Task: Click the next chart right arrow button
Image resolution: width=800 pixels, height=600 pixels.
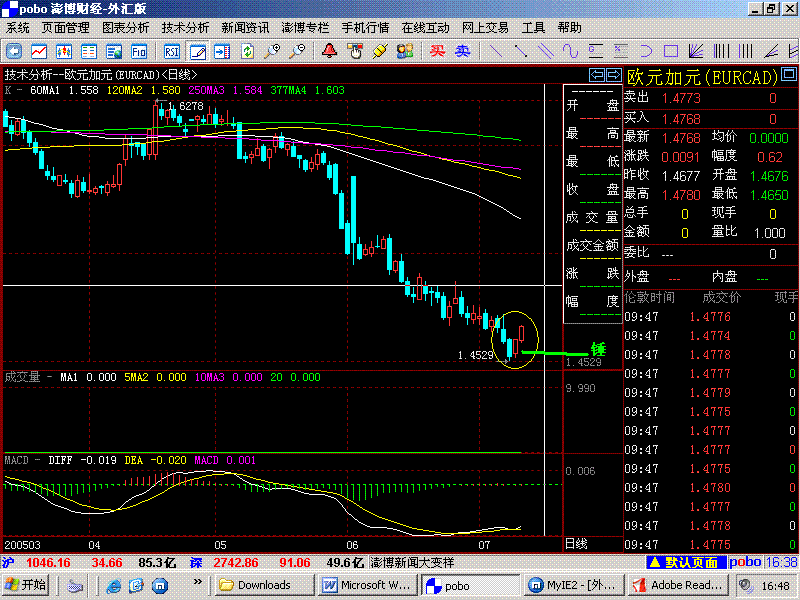Action: [x=613, y=75]
